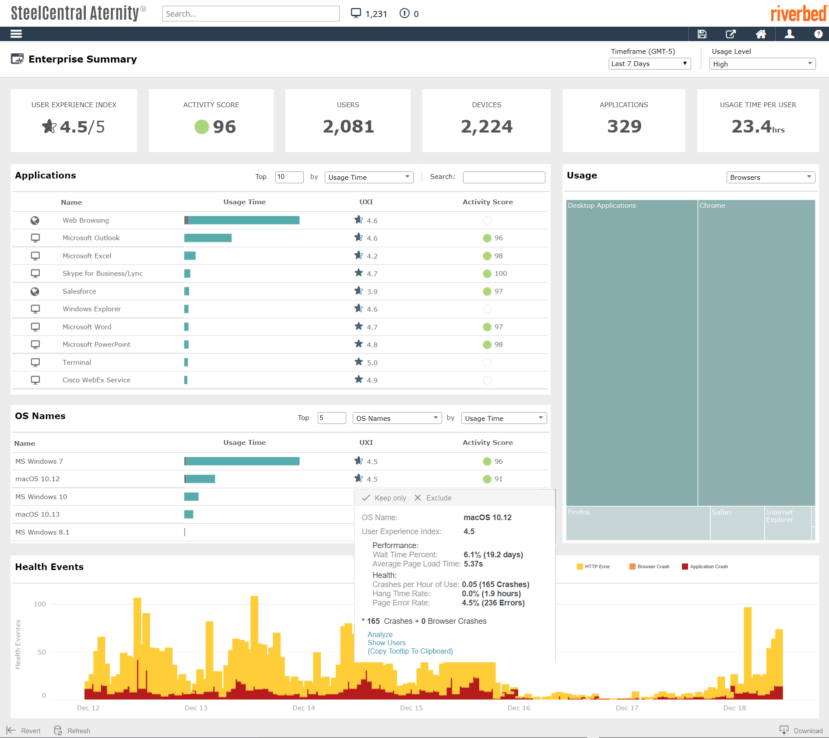
Task: Click the Skype activity score 100
Action: 501,273
